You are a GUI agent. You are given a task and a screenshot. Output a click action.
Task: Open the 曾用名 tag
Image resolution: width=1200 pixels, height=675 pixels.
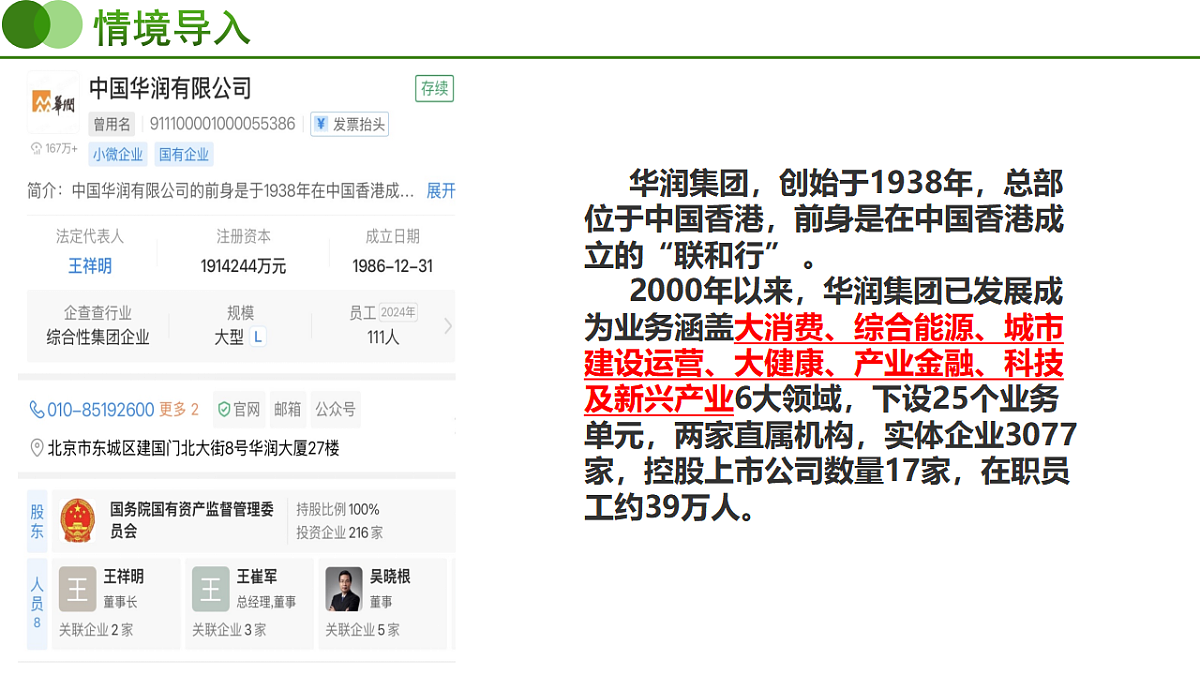[x=112, y=124]
